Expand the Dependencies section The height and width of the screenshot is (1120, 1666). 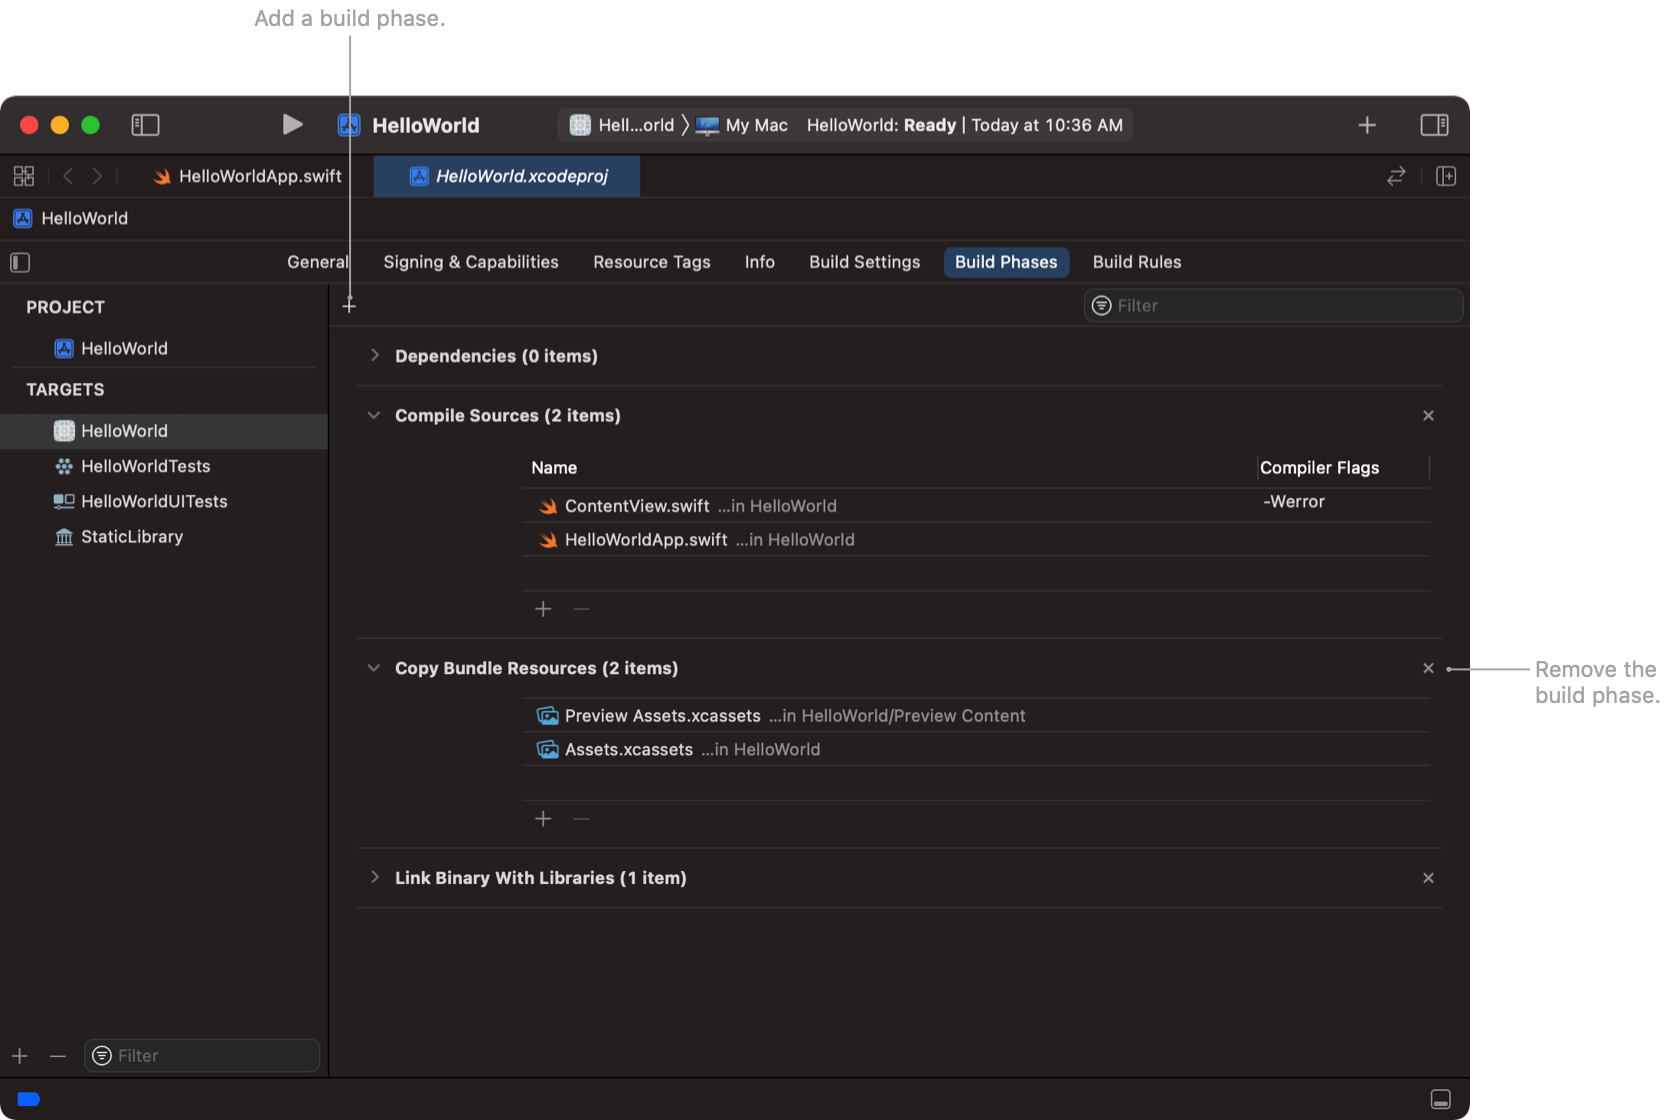374,355
